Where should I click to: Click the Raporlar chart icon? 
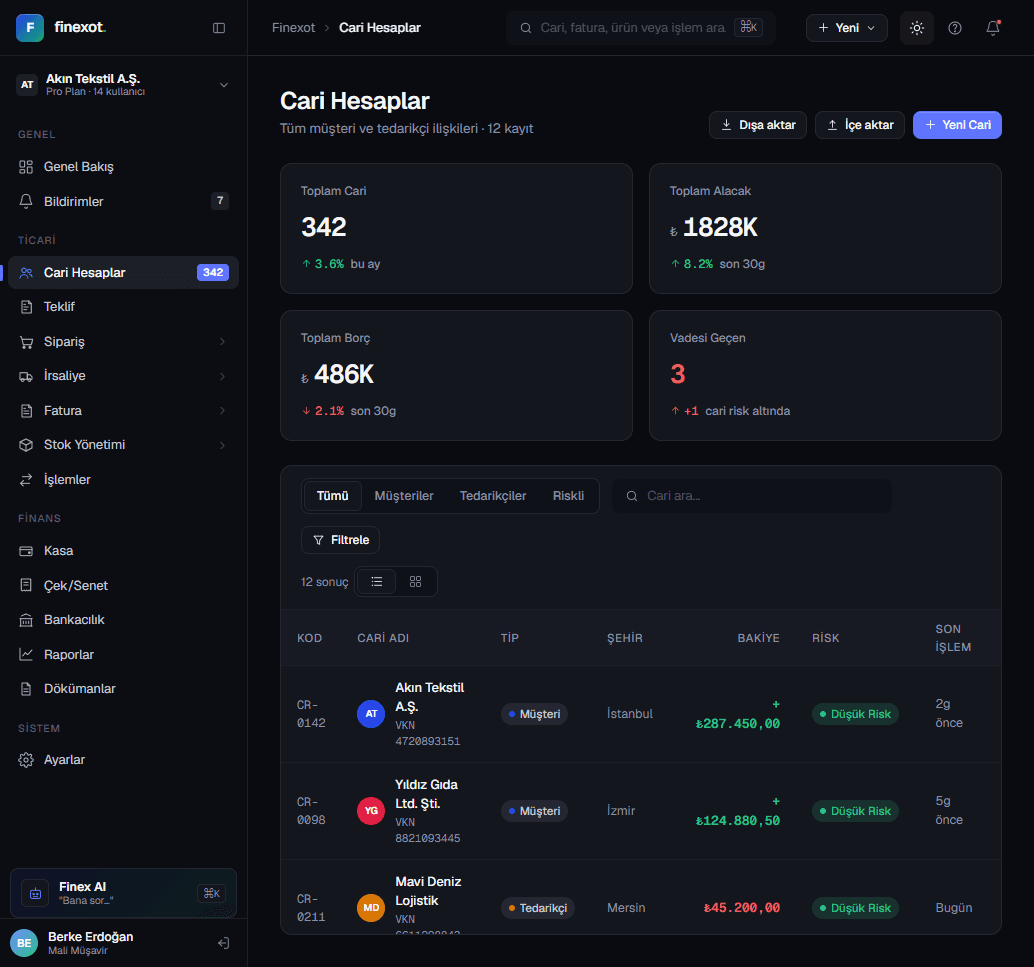coord(26,654)
